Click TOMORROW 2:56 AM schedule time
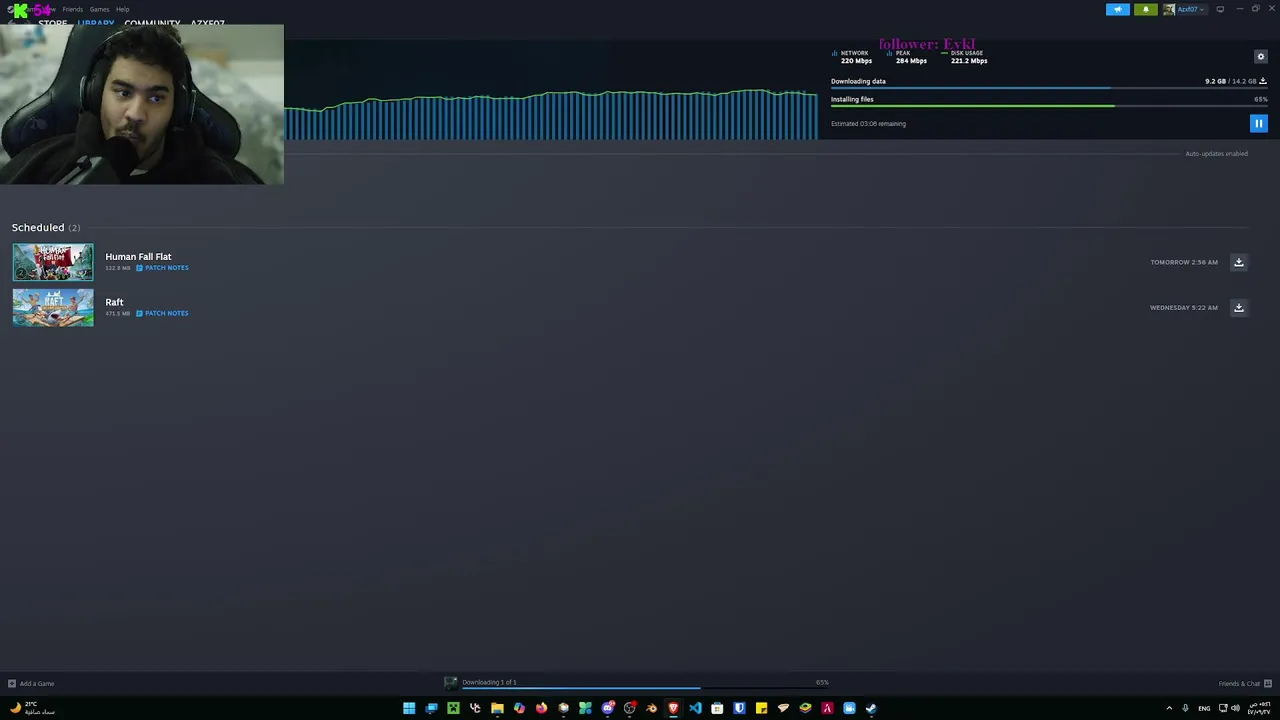Viewport: 1280px width, 720px height. click(x=1184, y=262)
